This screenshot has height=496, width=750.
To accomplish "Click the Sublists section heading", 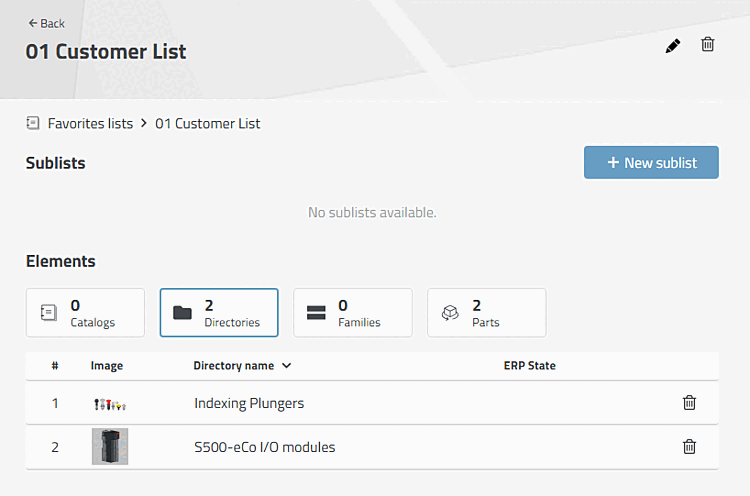I will pos(55,163).
